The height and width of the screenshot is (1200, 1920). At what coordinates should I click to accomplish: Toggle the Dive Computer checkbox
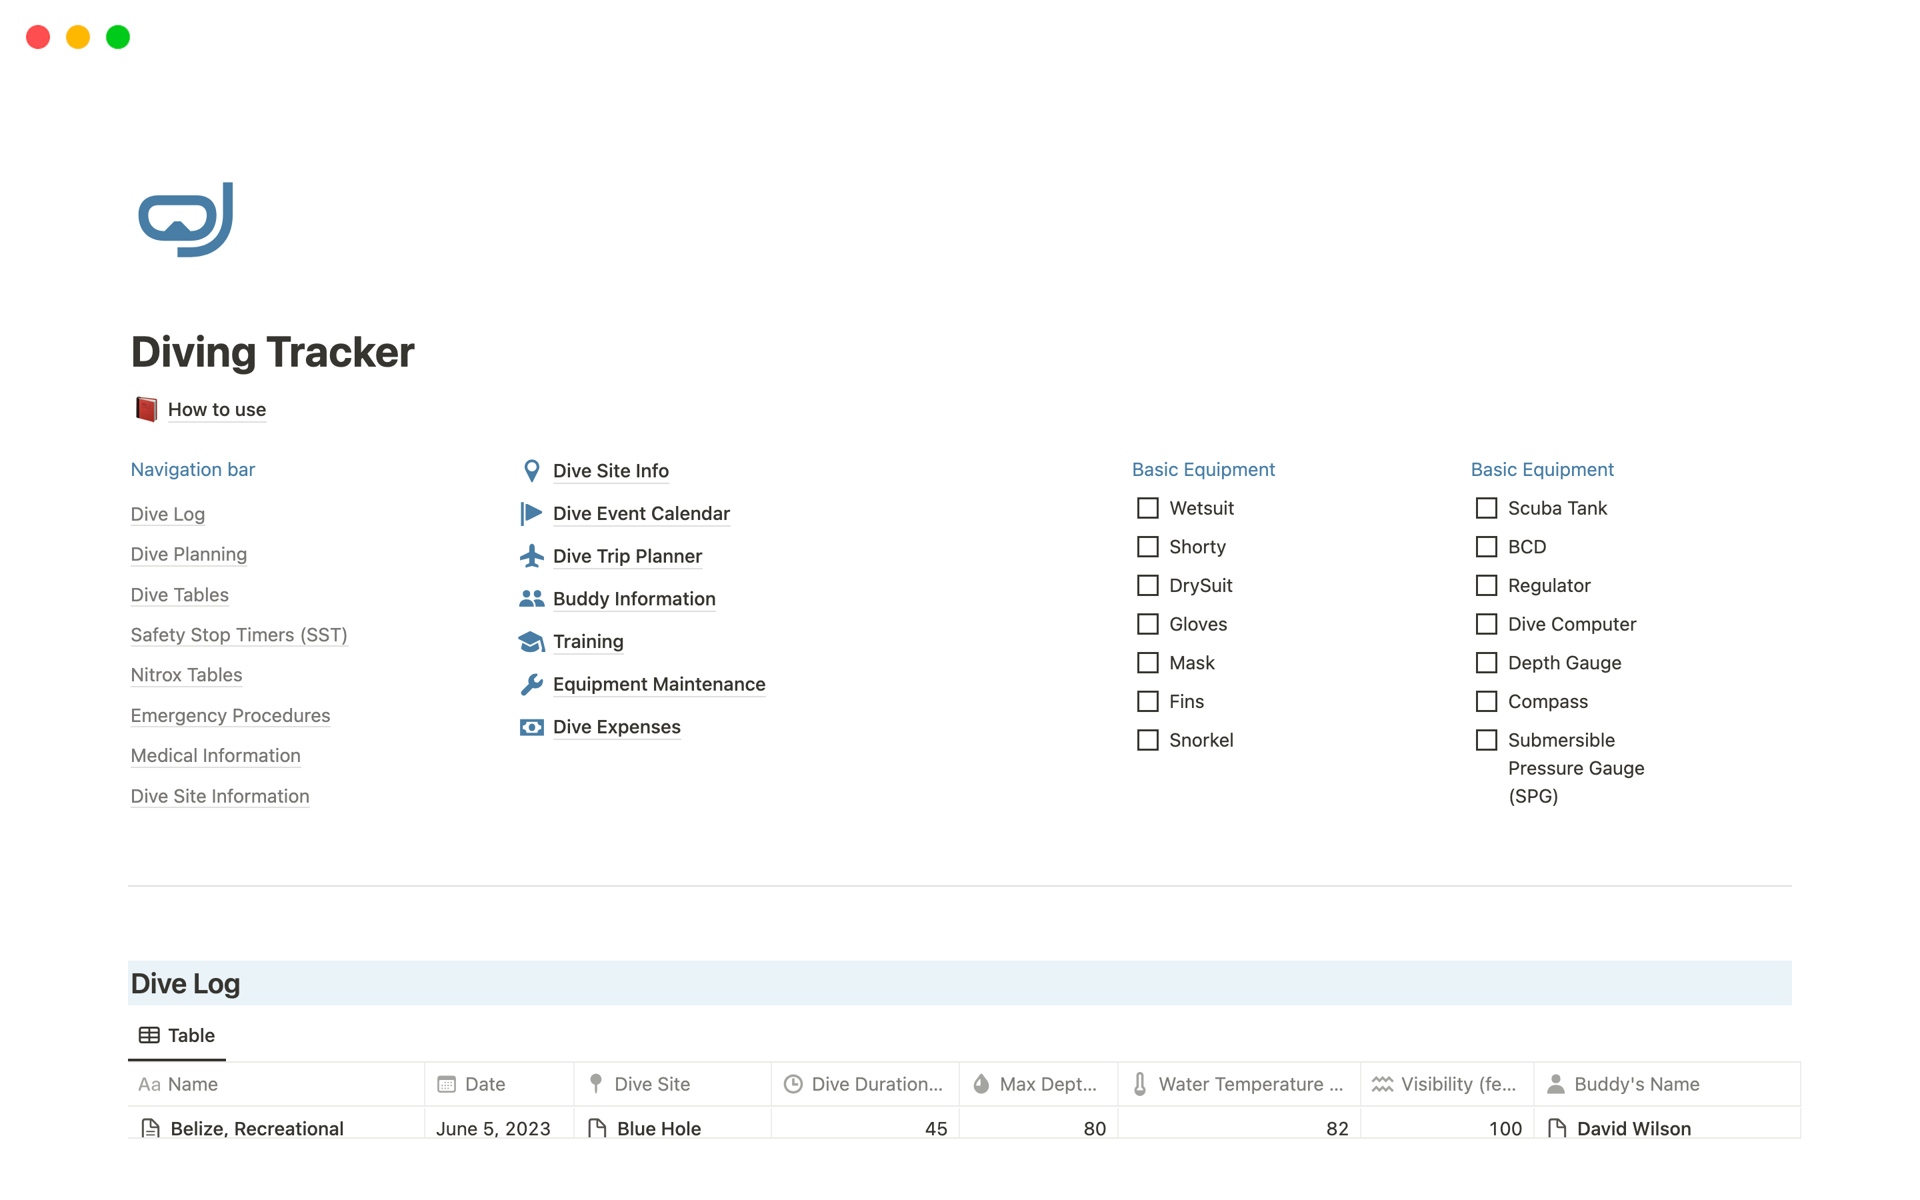click(x=1486, y=624)
